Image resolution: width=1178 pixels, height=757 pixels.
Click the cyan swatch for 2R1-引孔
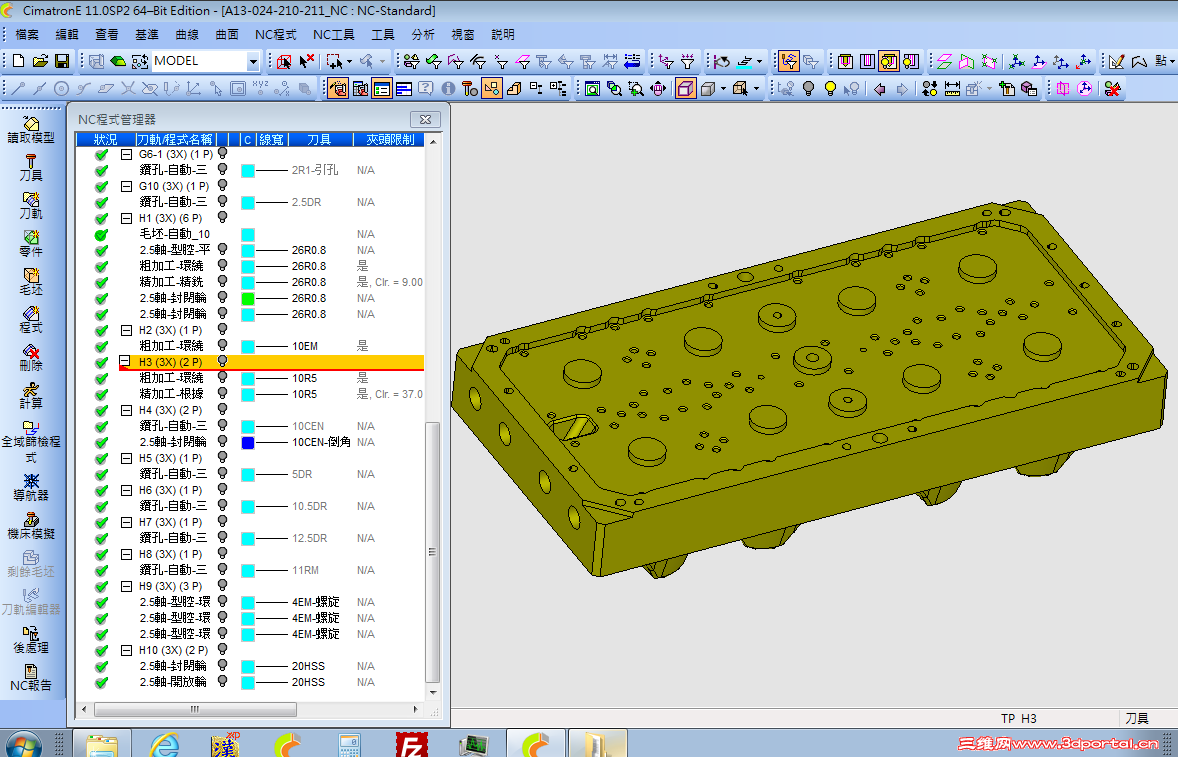[x=248, y=170]
